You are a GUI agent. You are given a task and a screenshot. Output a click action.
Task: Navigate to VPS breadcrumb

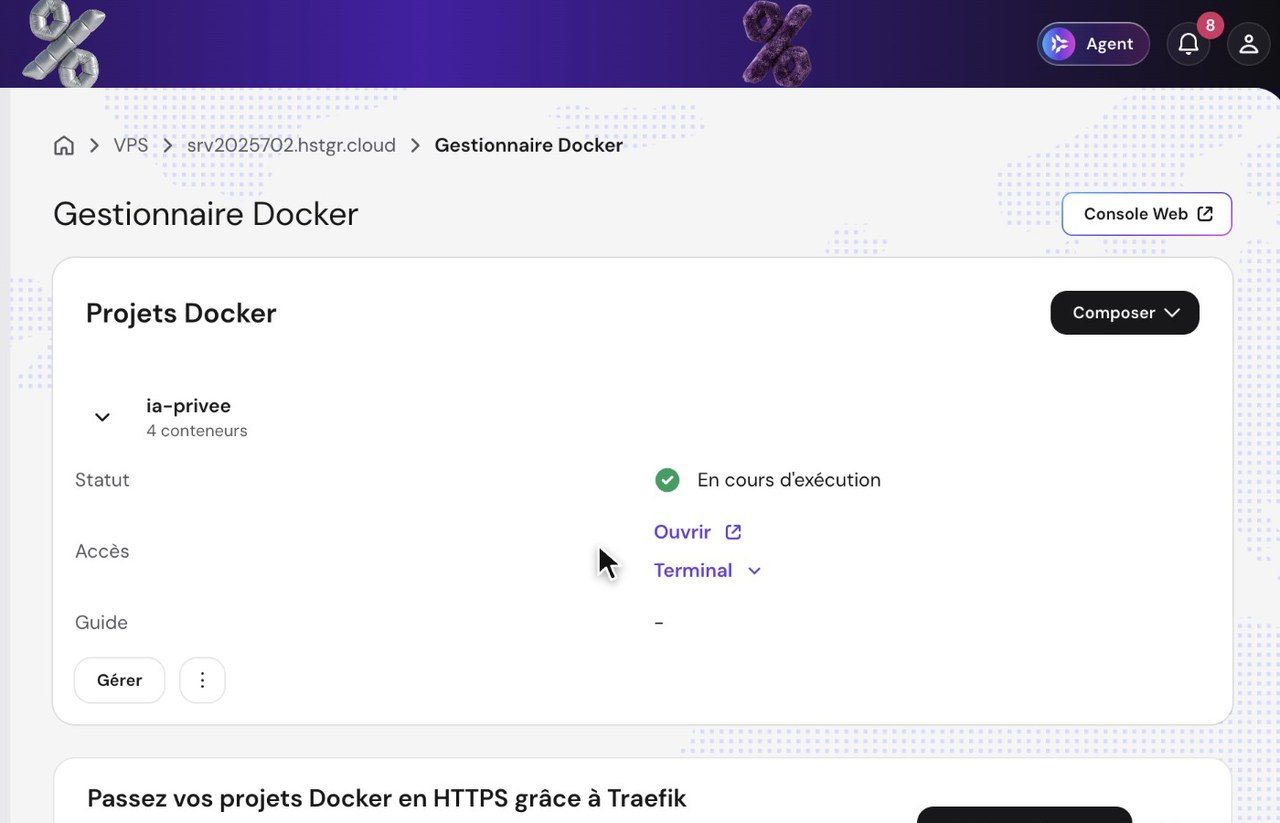pos(131,146)
